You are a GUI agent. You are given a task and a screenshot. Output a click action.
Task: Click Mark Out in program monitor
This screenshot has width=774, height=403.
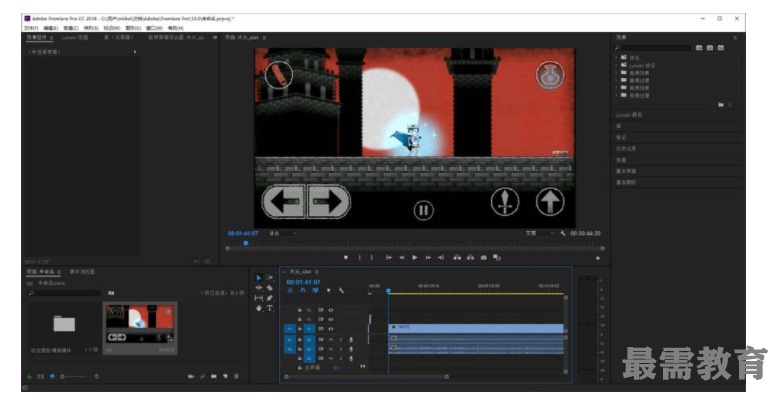click(x=372, y=257)
